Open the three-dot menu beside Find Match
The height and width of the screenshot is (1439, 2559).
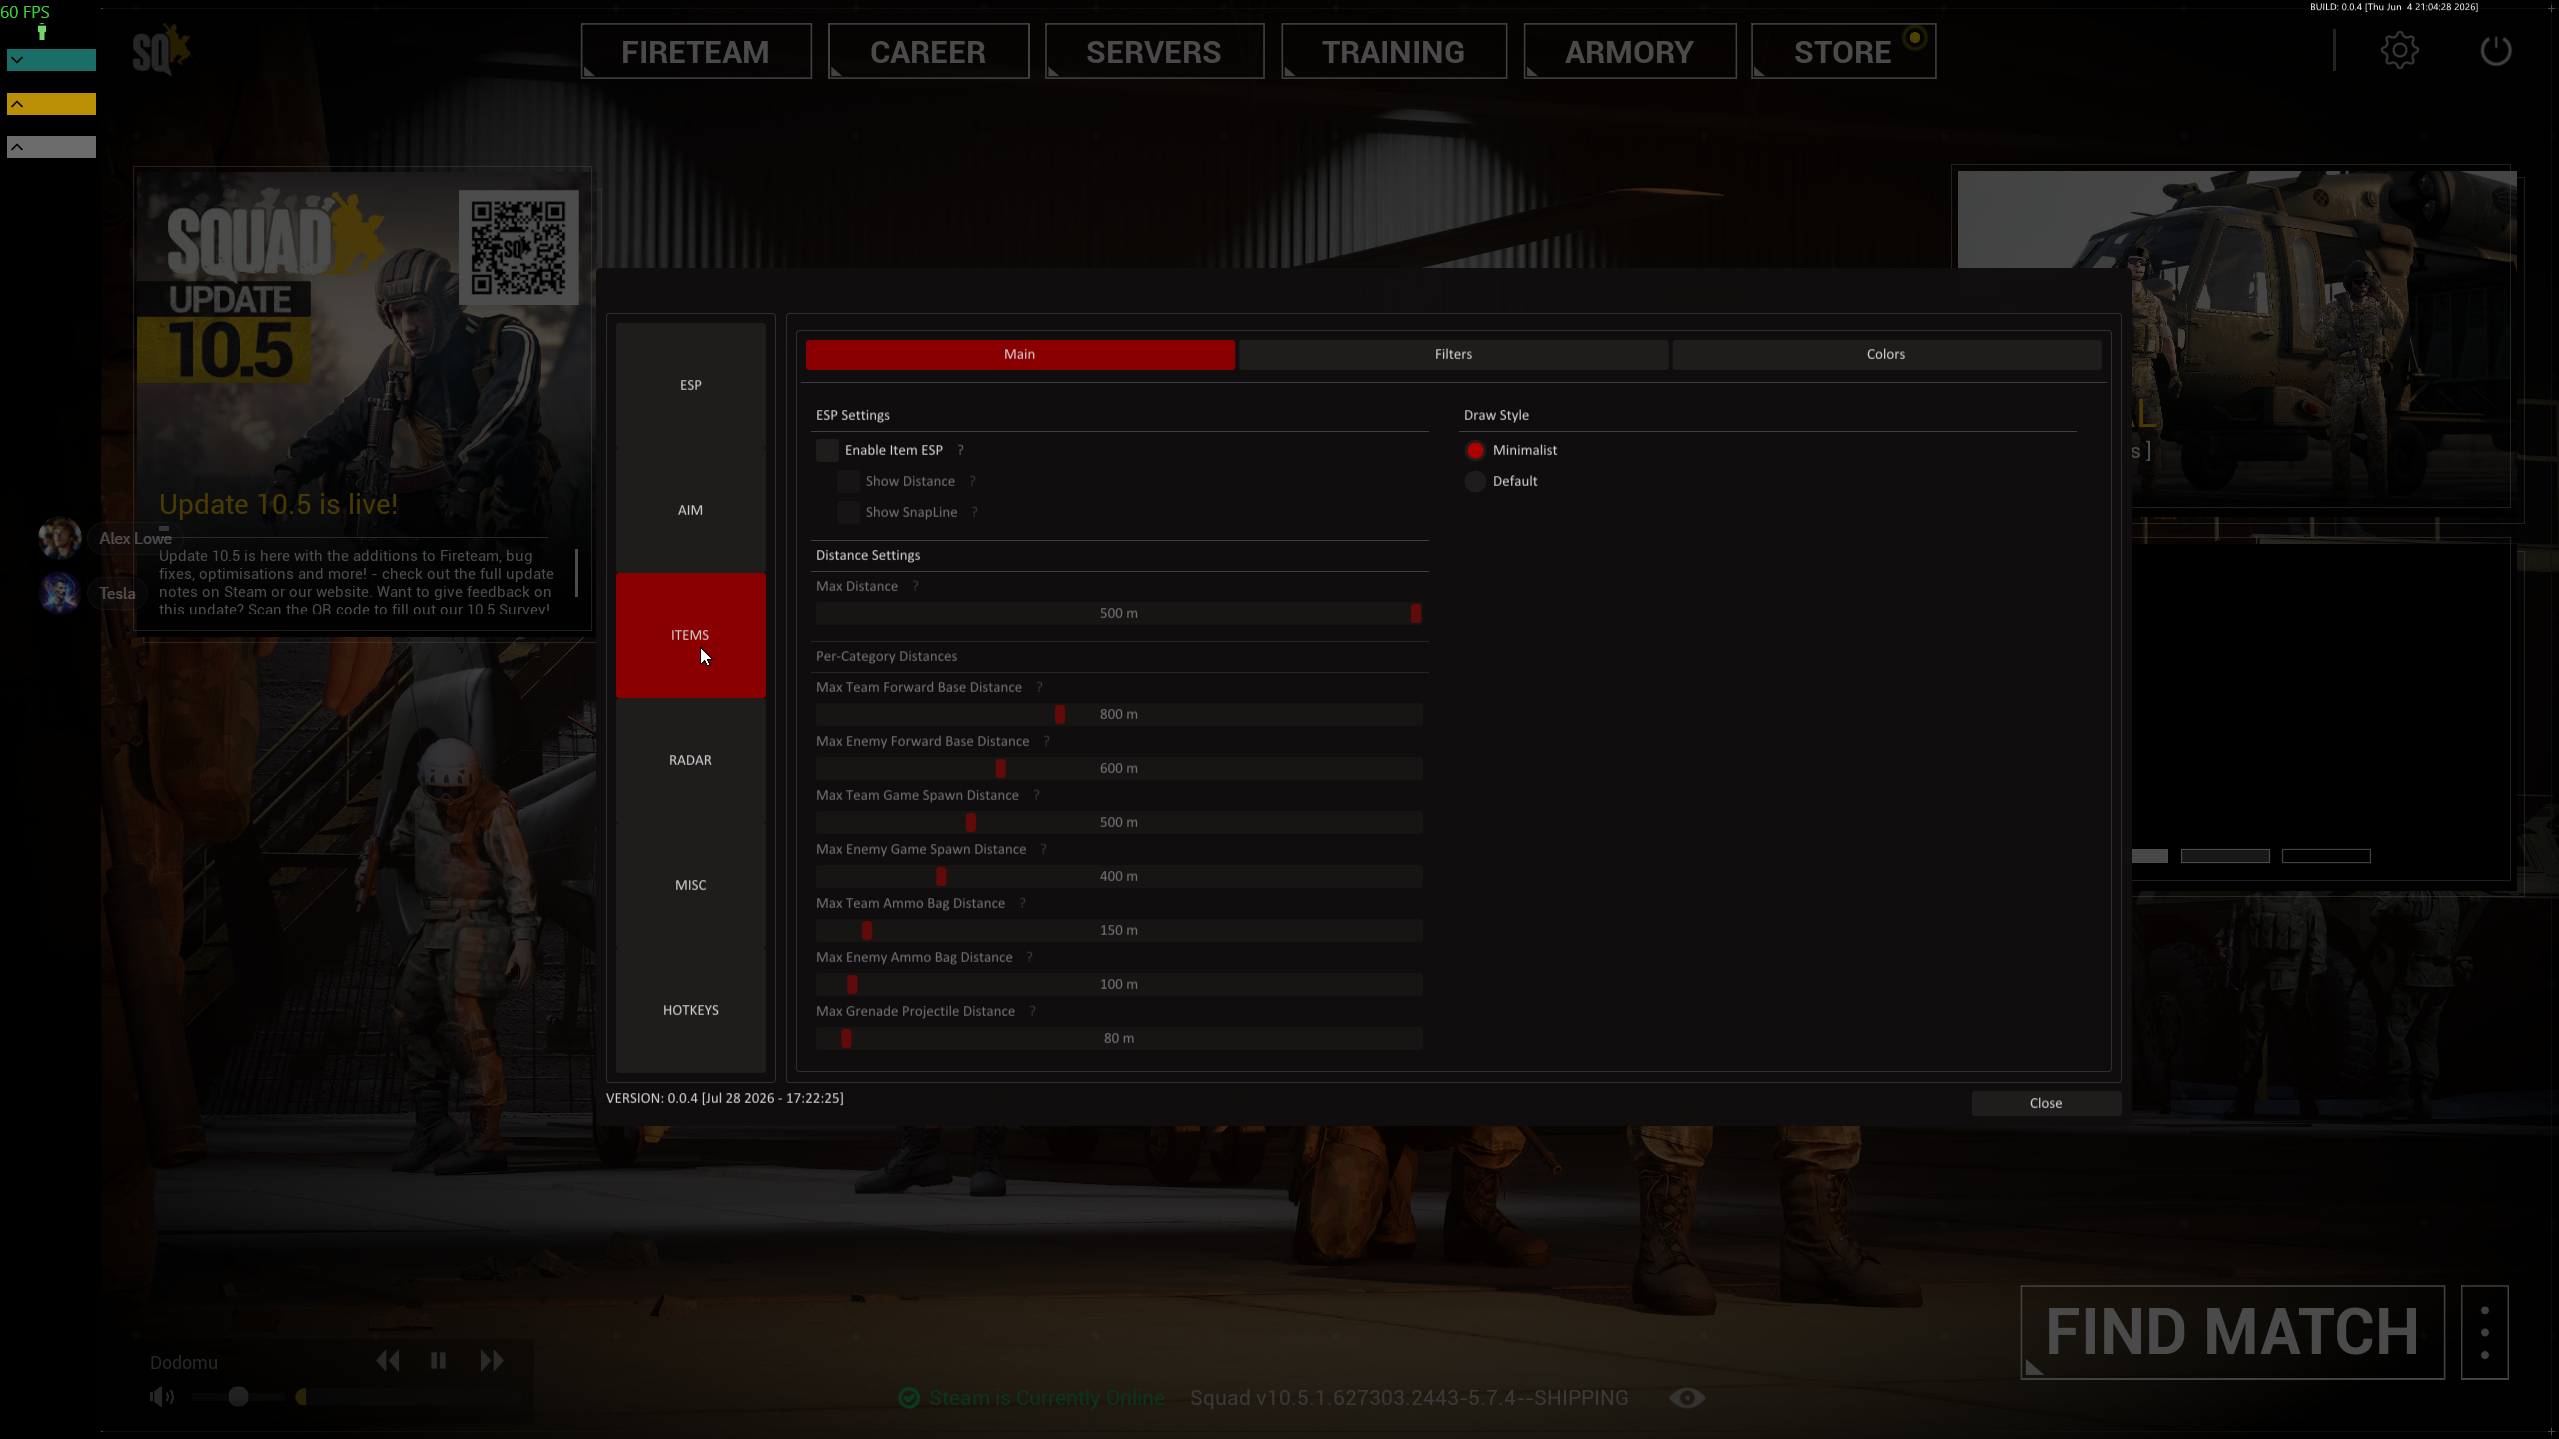(2485, 1333)
